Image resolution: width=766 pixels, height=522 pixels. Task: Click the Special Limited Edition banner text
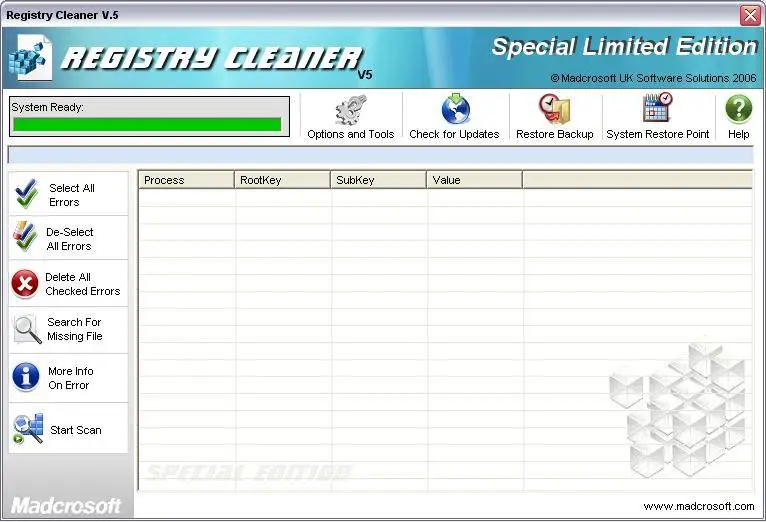(624, 46)
